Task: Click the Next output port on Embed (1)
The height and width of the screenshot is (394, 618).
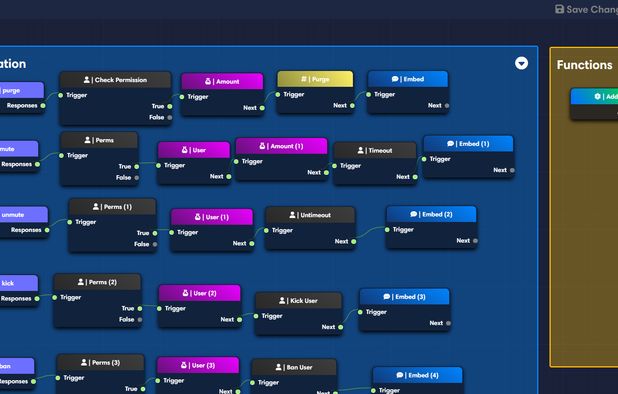Action: pyautogui.click(x=512, y=170)
